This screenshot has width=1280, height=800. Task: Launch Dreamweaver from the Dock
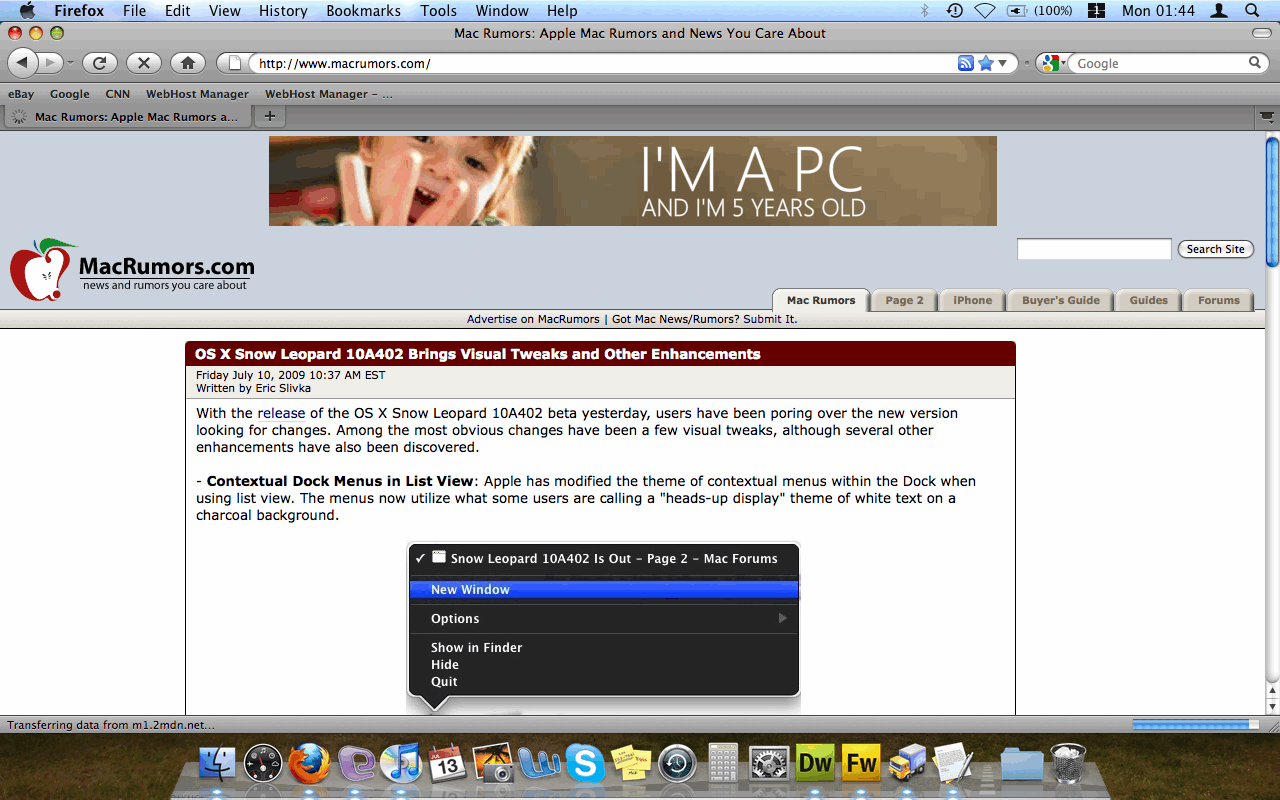(x=815, y=764)
